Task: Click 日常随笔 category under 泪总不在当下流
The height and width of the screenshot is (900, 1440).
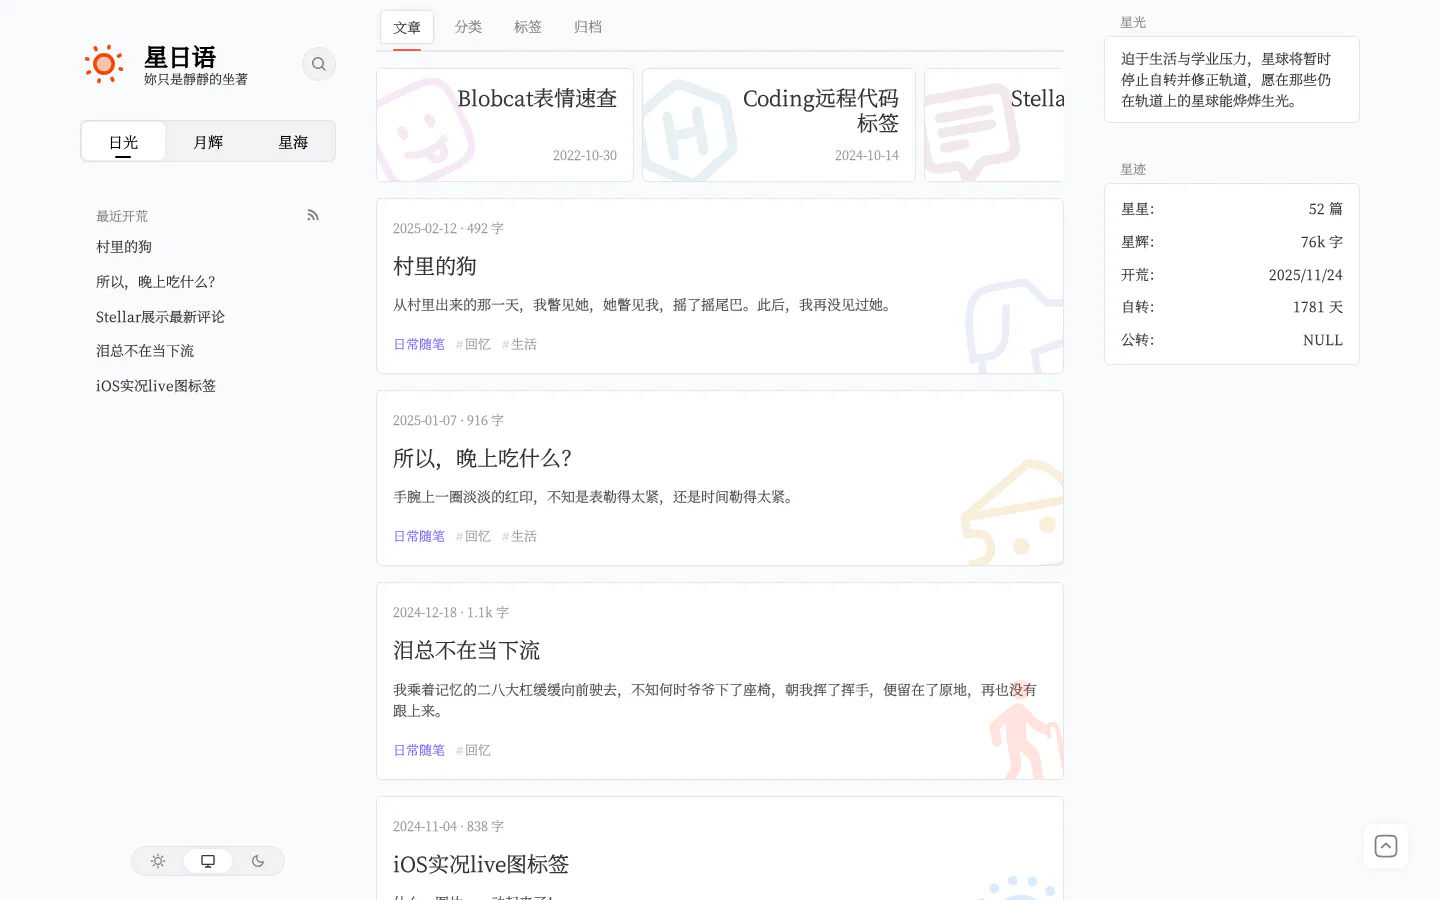Action: click(419, 750)
